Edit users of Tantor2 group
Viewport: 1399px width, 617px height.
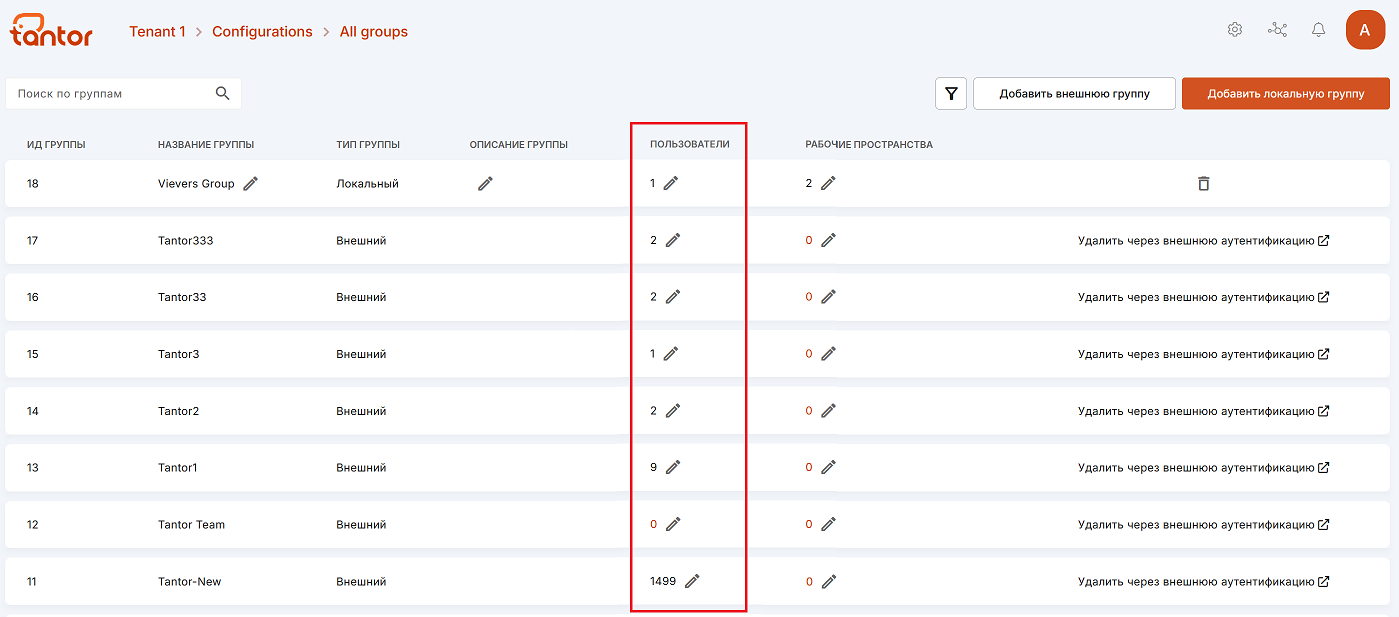click(x=673, y=411)
